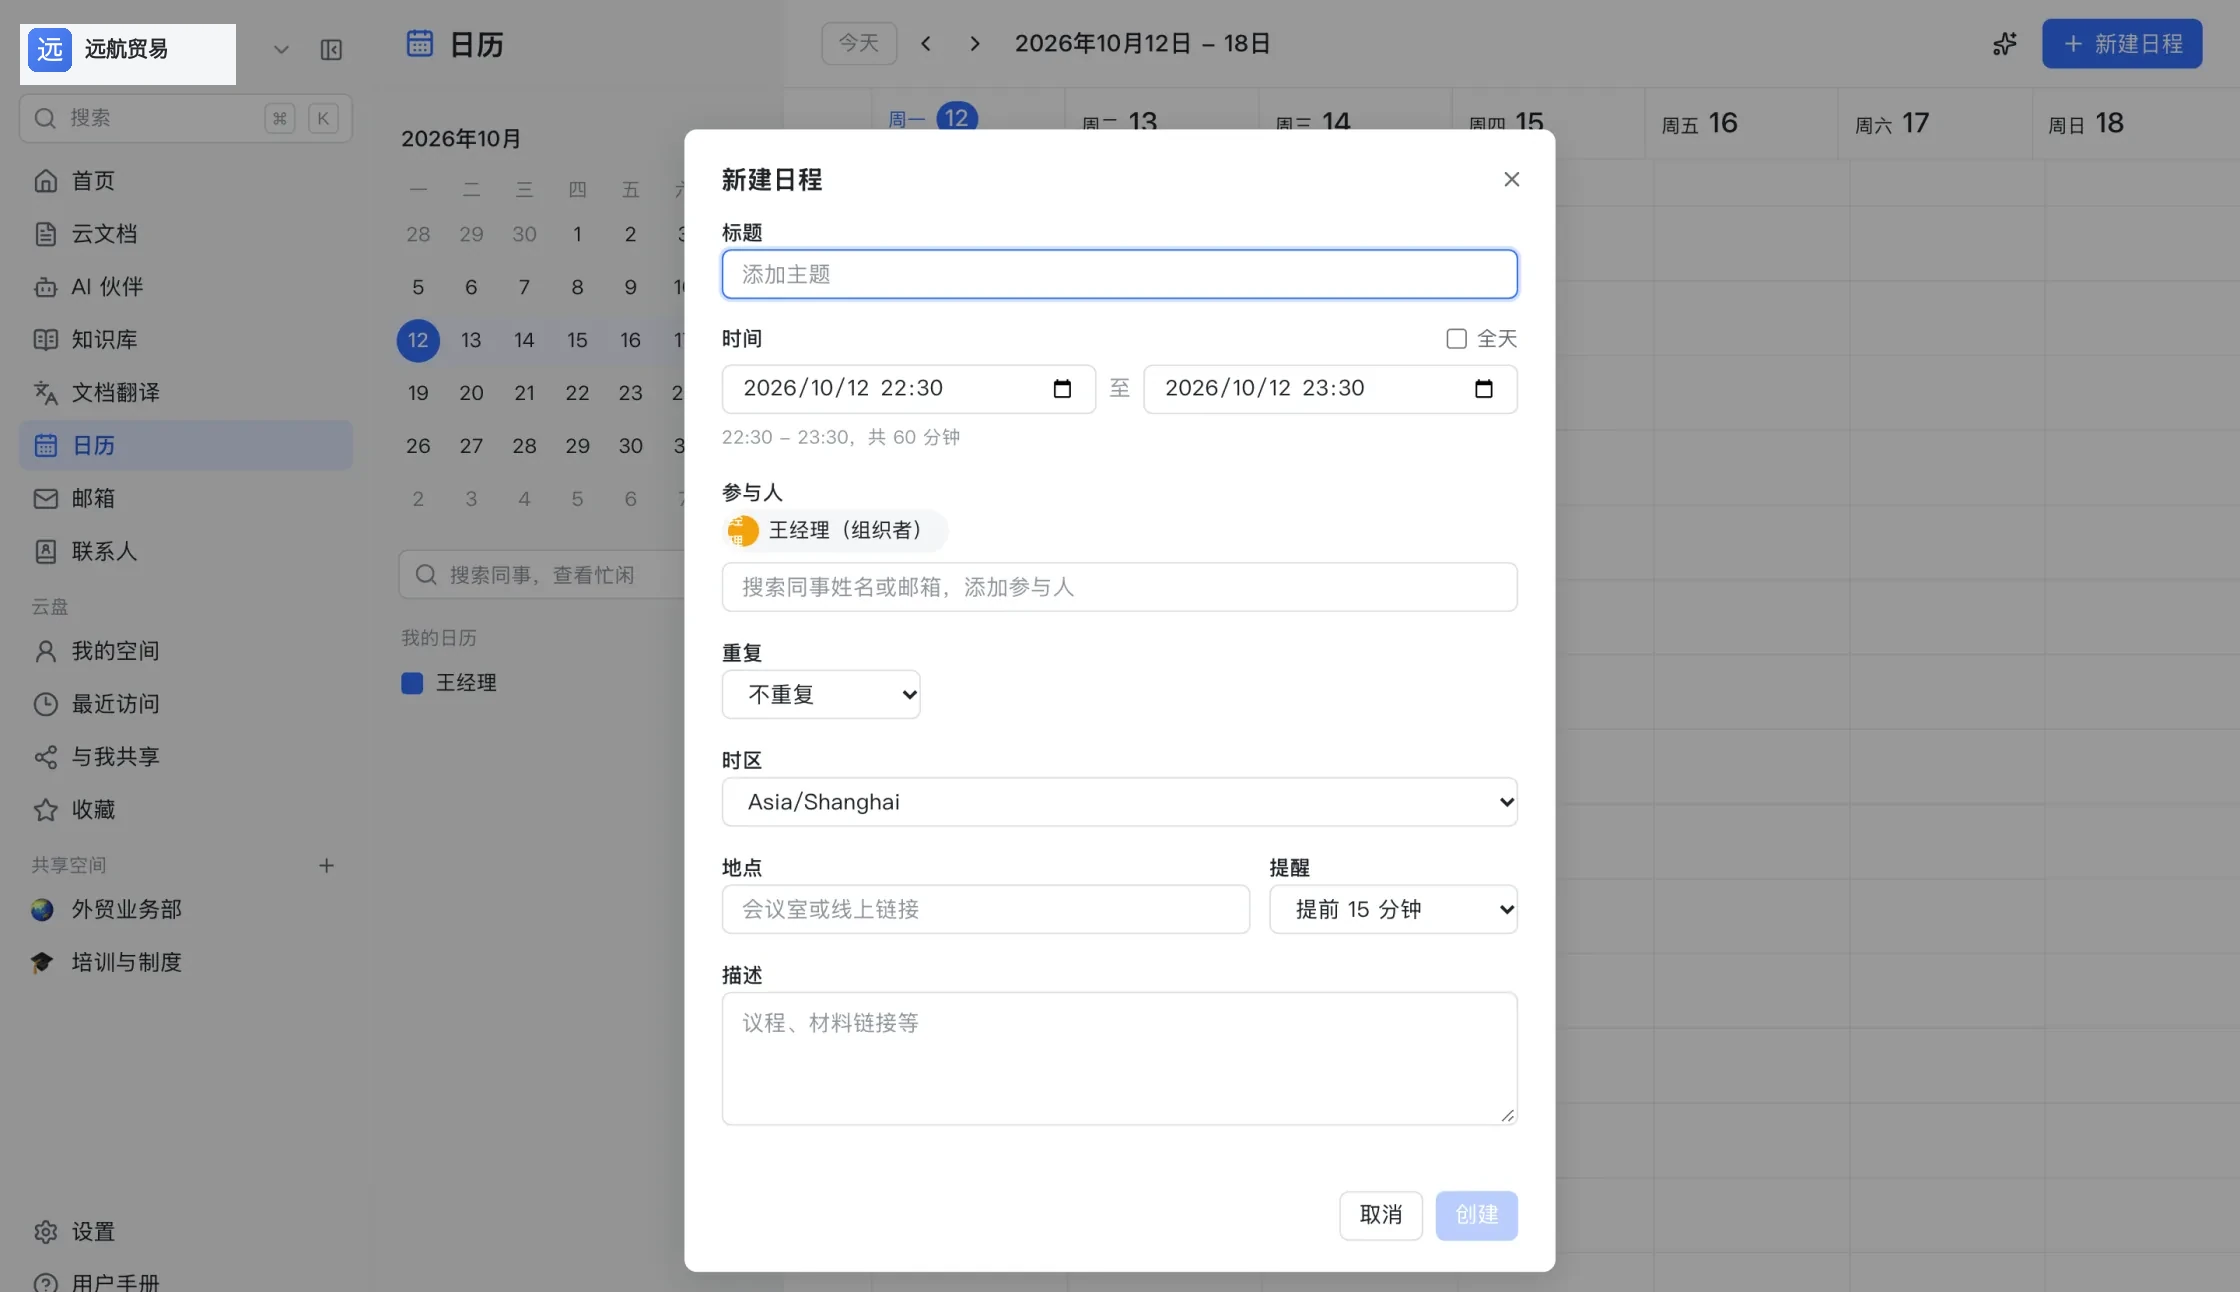Open 知识库 in the sidebar
The height and width of the screenshot is (1292, 2240).
(x=186, y=340)
